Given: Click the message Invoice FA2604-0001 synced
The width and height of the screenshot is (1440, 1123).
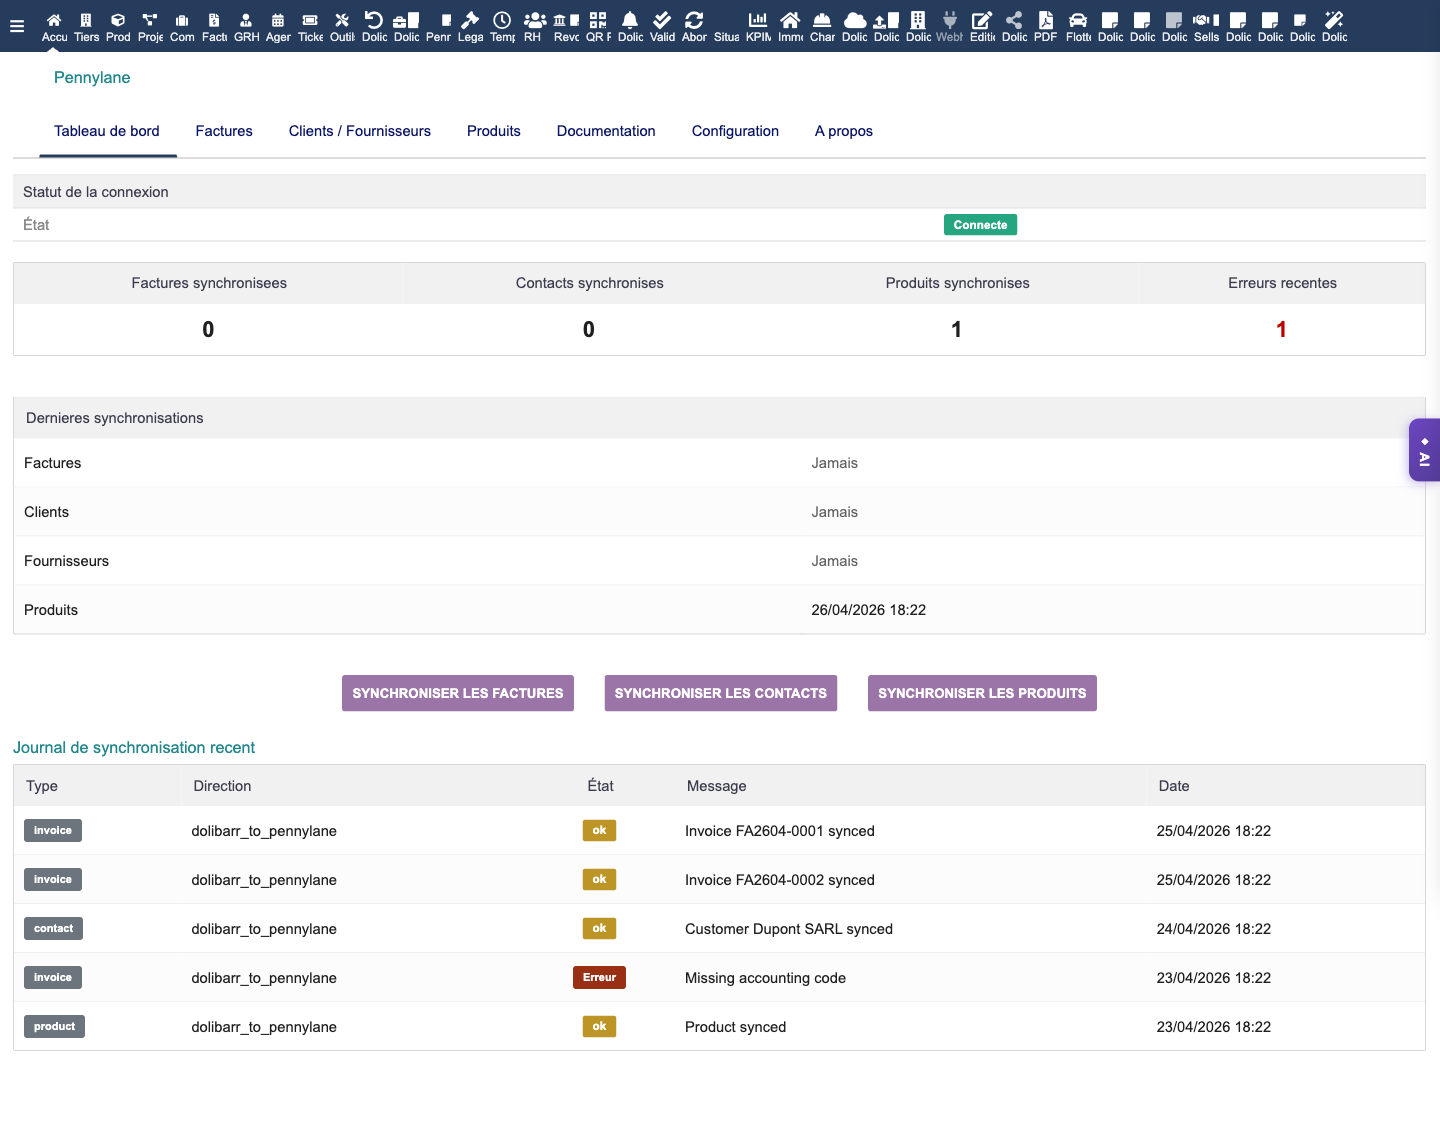Looking at the screenshot, I should 780,831.
